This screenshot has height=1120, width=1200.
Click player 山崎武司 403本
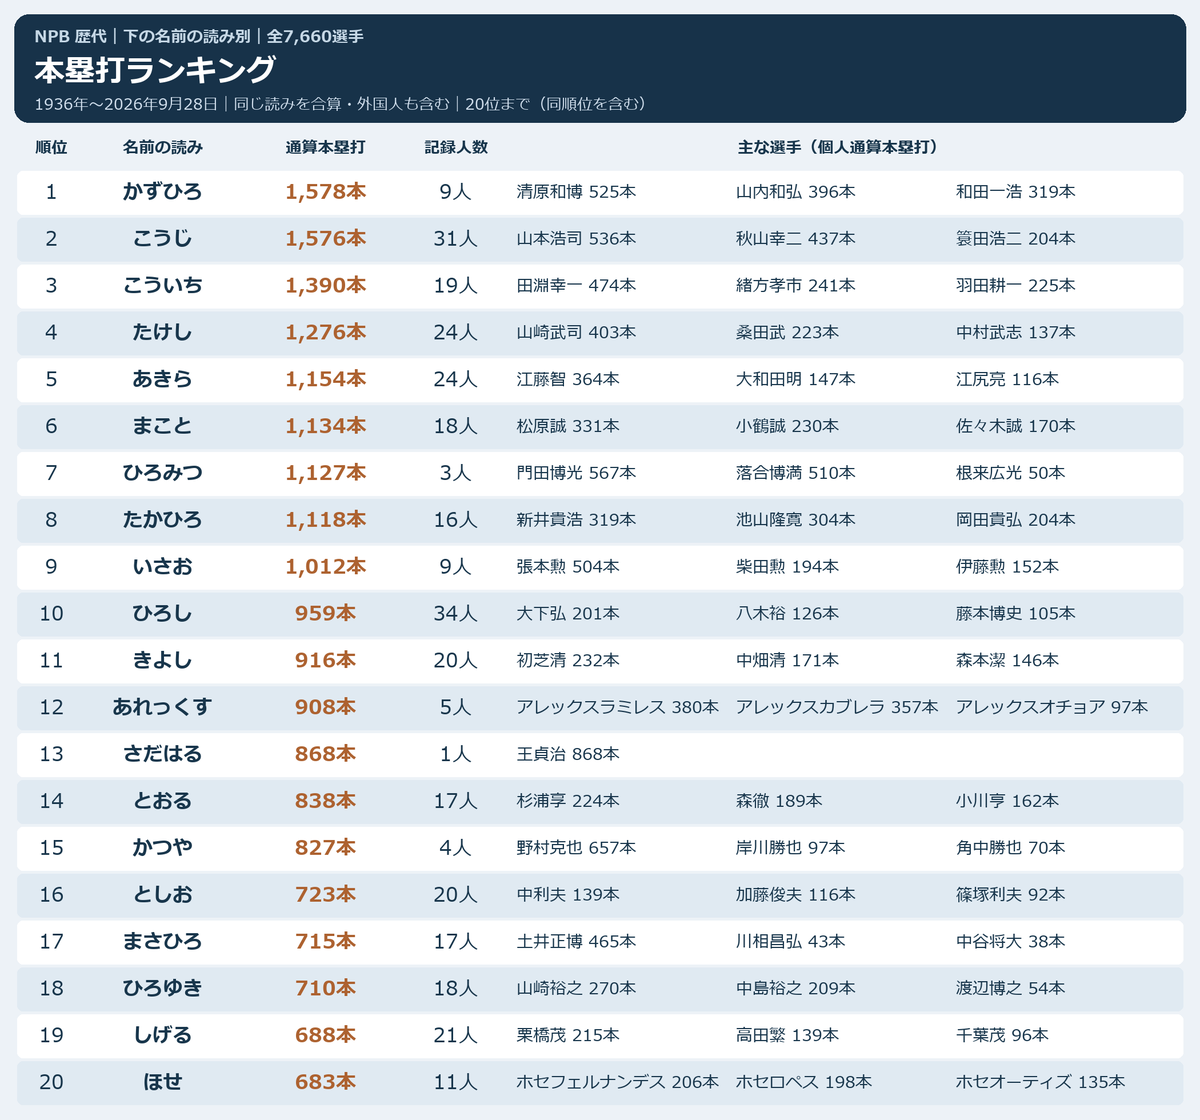tap(576, 332)
